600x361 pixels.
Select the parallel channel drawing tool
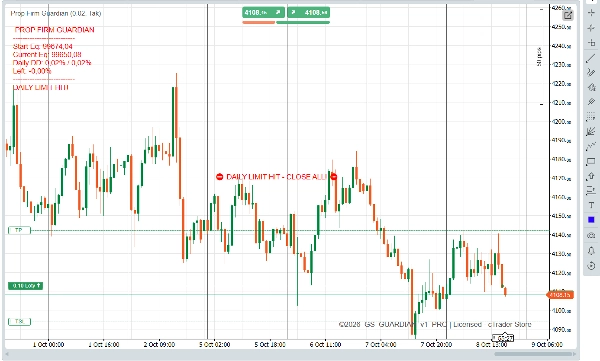point(591,72)
